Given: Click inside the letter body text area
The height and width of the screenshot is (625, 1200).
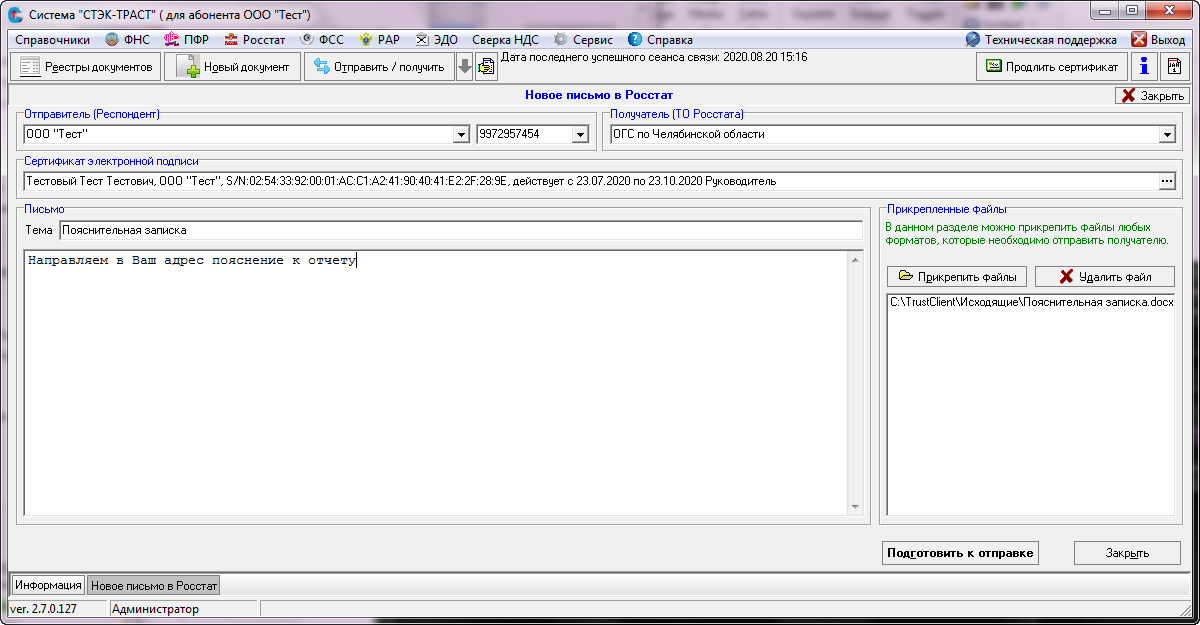Looking at the screenshot, I should 436,383.
